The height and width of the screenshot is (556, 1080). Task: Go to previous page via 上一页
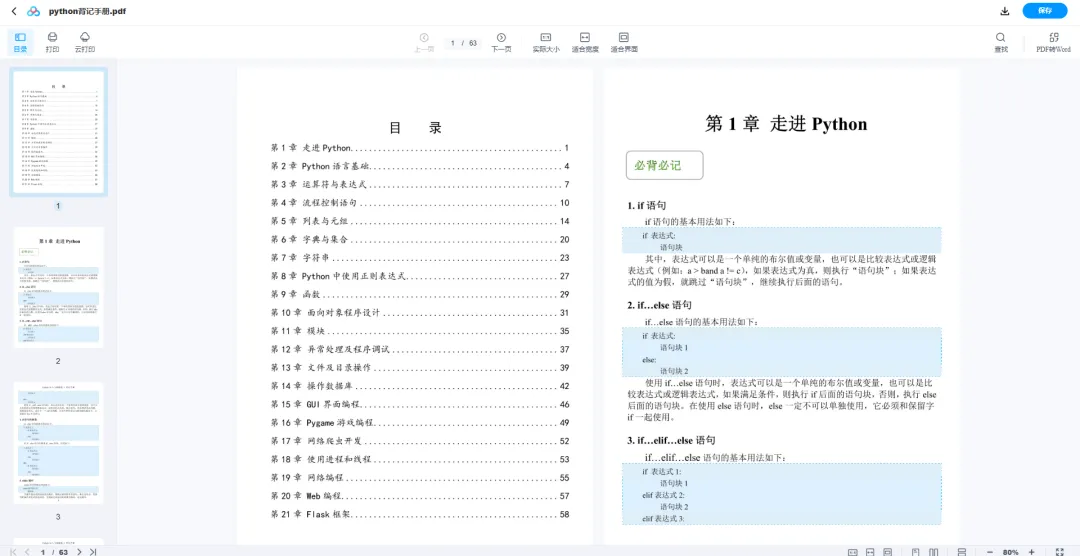point(424,43)
